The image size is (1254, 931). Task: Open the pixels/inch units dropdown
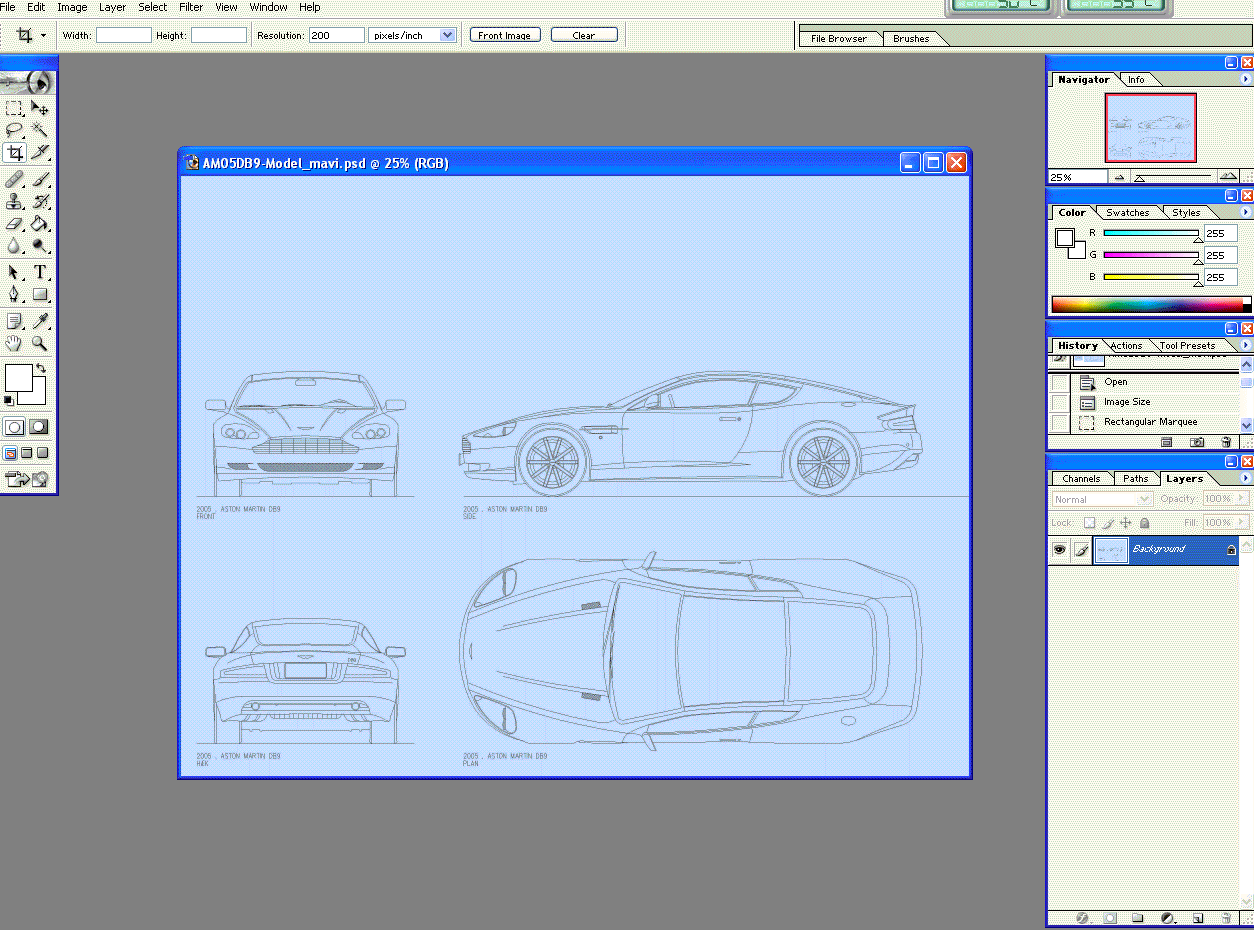447,35
